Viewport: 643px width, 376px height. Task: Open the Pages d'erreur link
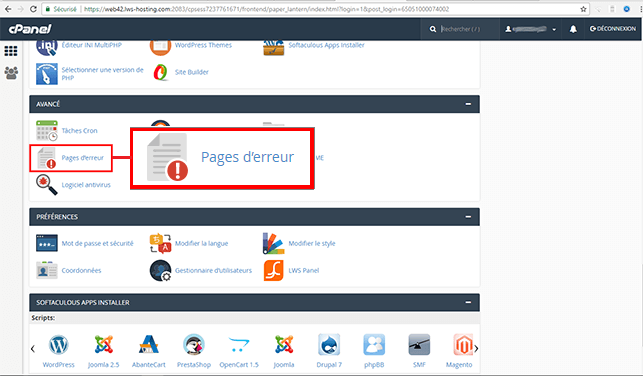pyautogui.click(x=82, y=158)
